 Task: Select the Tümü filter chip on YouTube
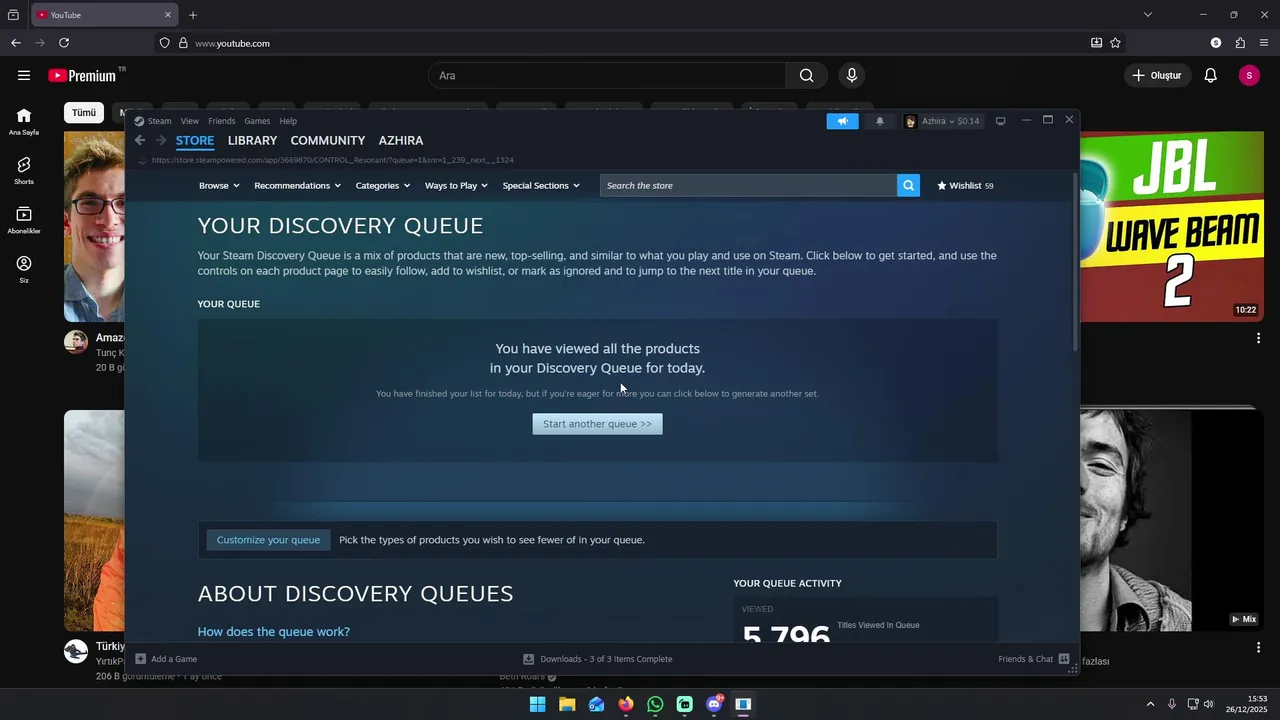tap(84, 113)
